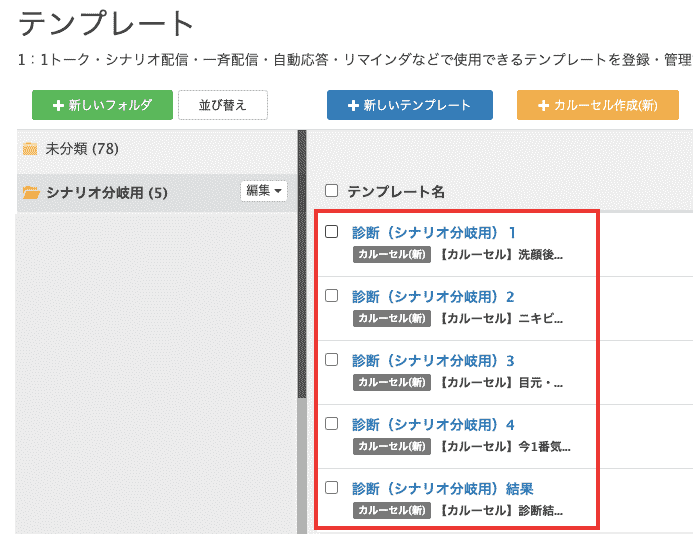Open template 診断（シナリオ分岐用）結果
The height and width of the screenshot is (534, 693).
[x=442, y=489]
